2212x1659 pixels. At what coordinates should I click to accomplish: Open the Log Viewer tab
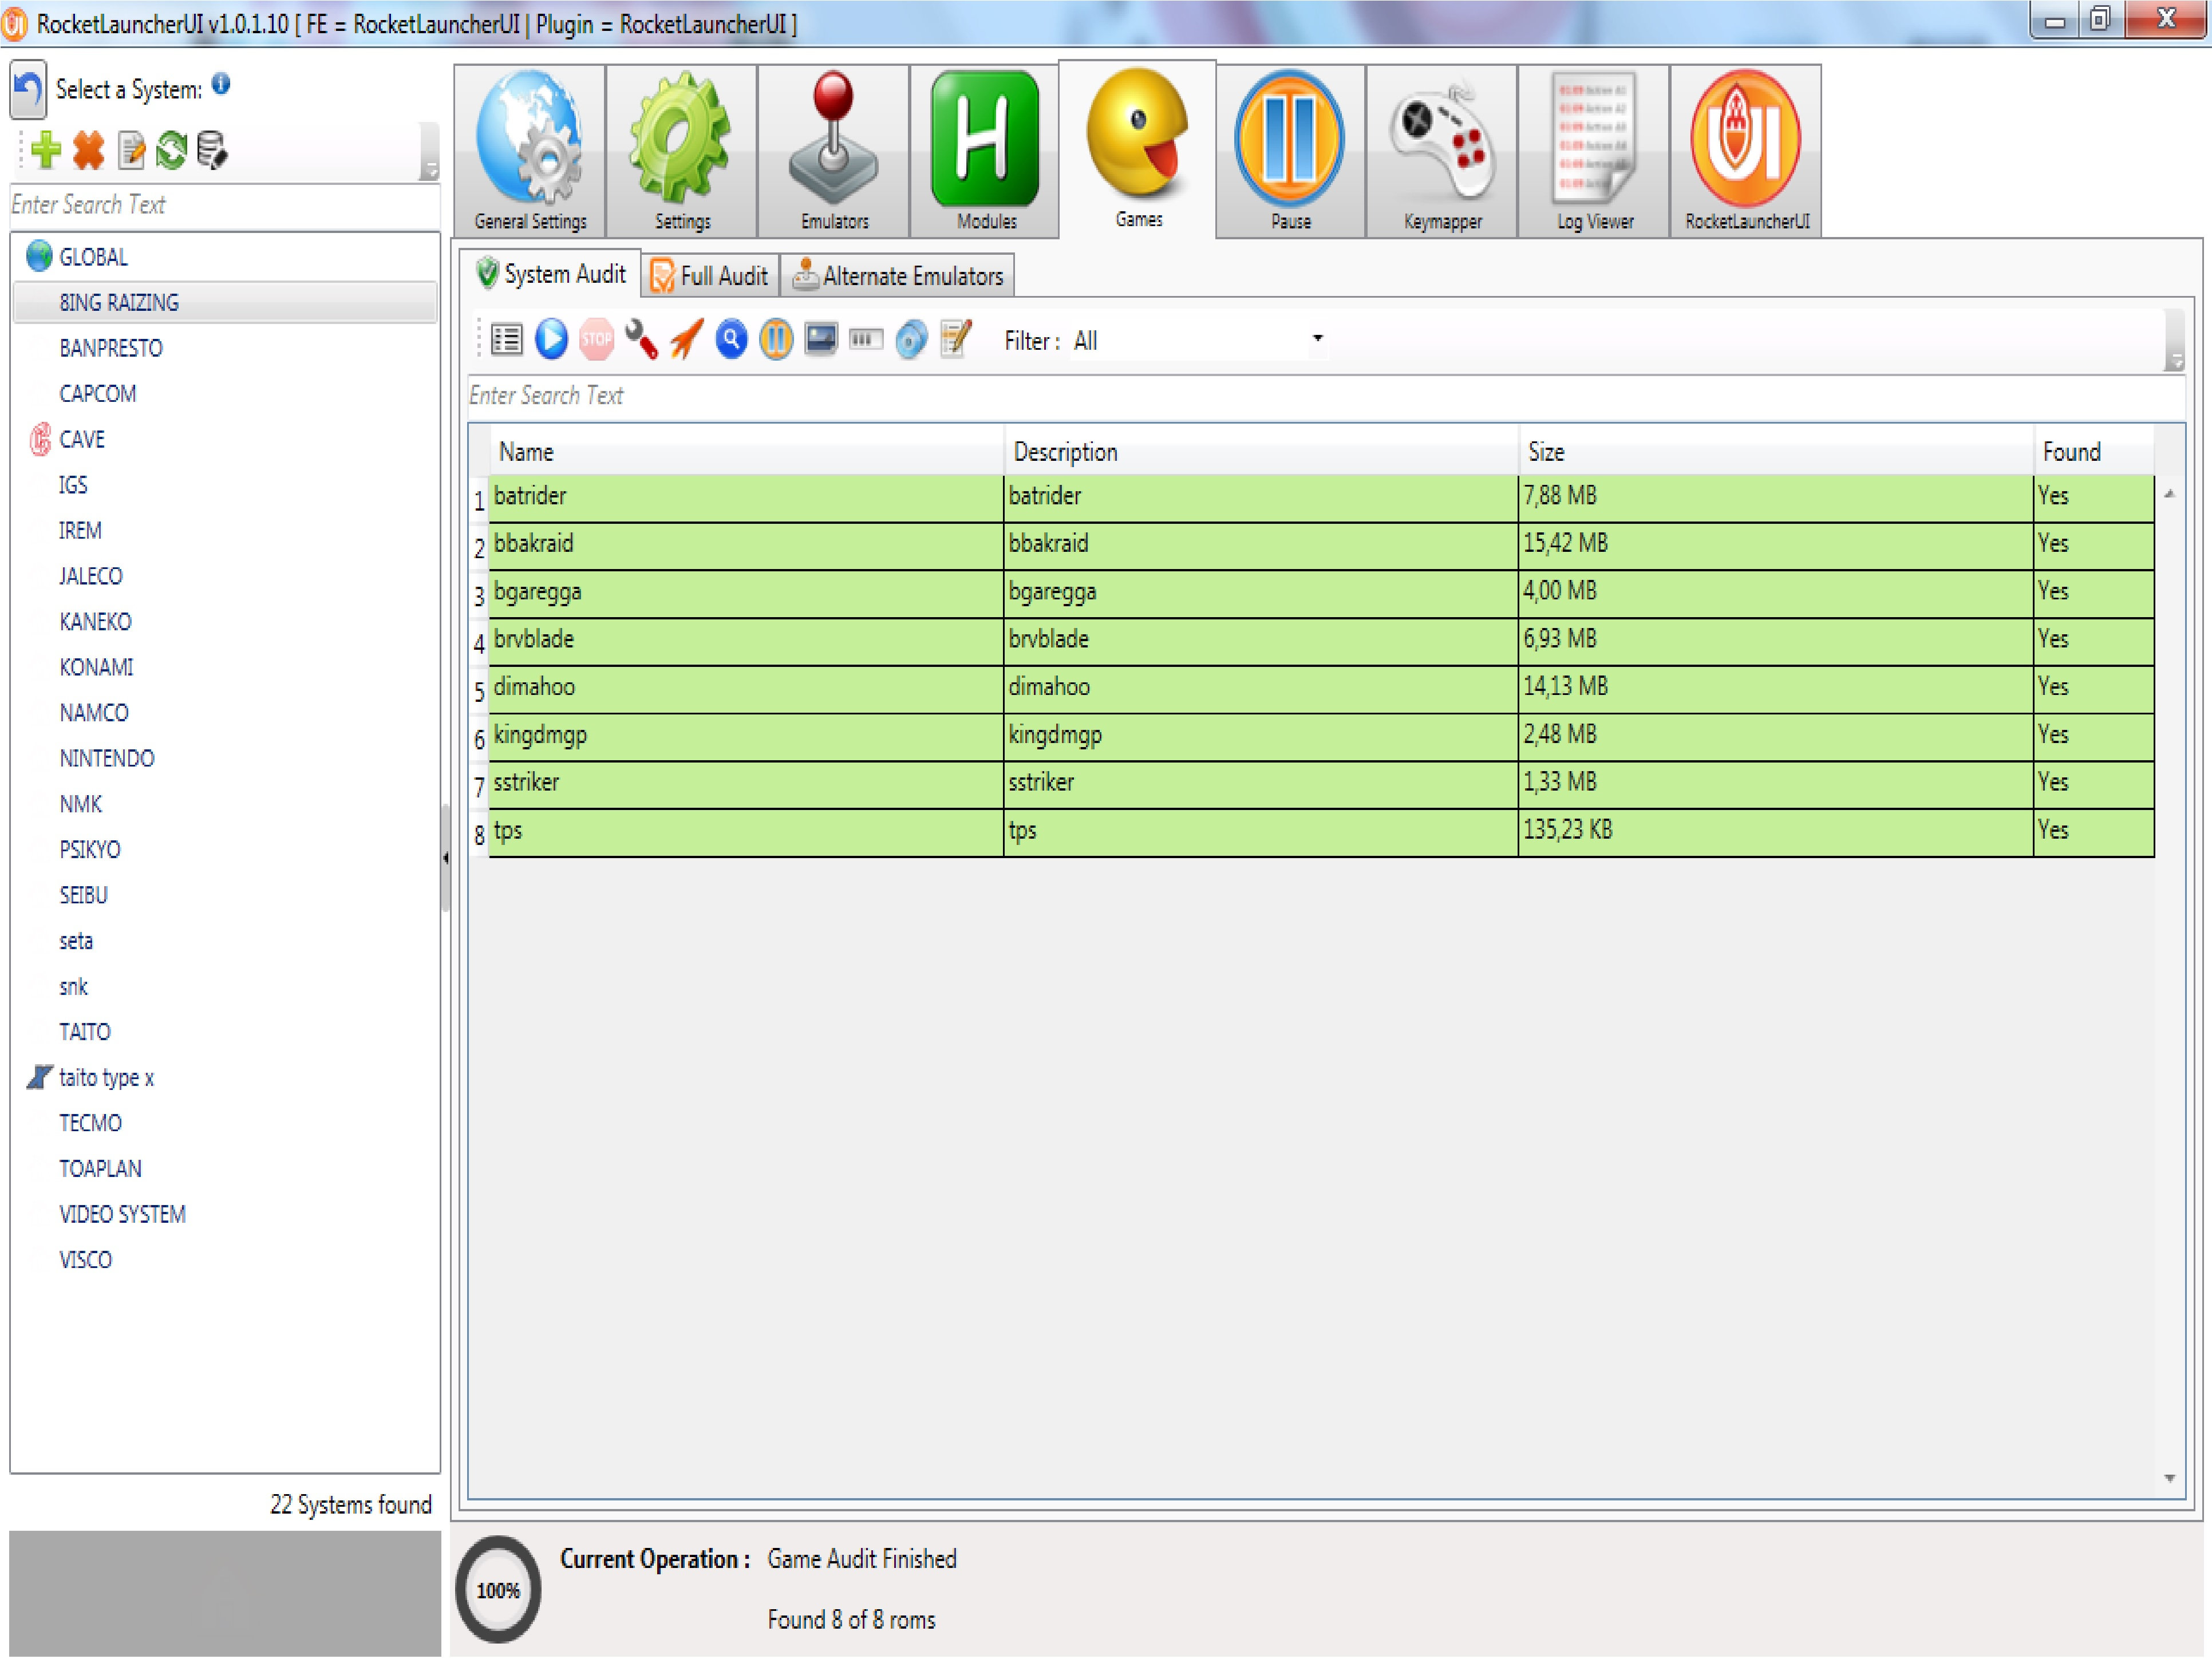(x=1594, y=152)
